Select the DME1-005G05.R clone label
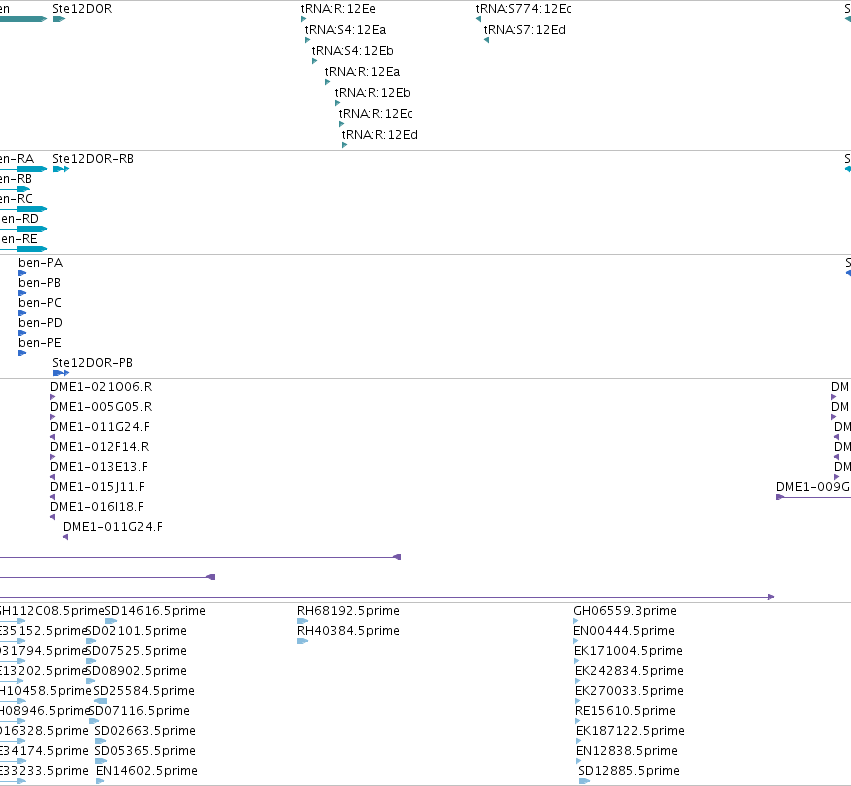The width and height of the screenshot is (851, 786). (x=101, y=407)
